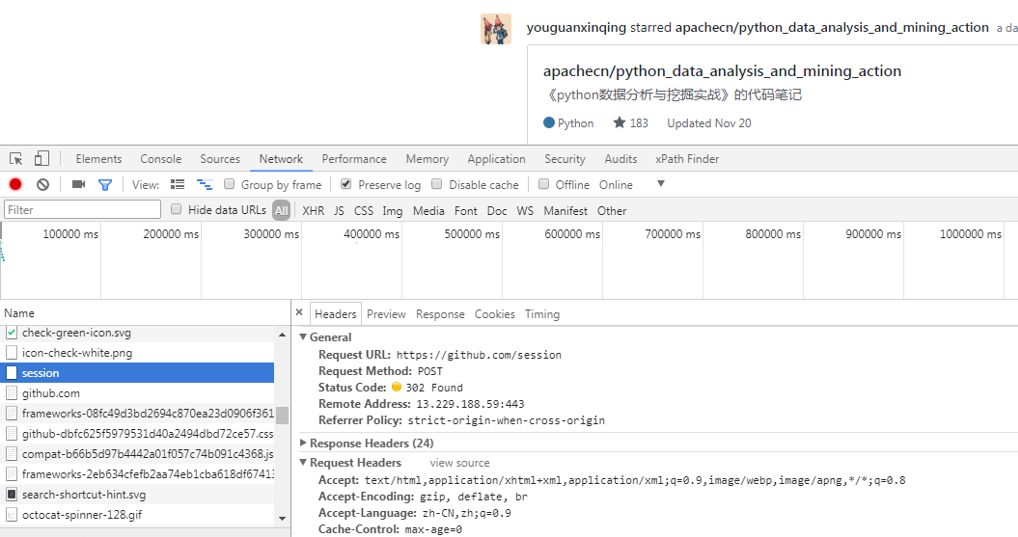Open the apachecn/python_data_analysis_and_mining_action repository title link
This screenshot has height=537, width=1018.
(x=722, y=71)
